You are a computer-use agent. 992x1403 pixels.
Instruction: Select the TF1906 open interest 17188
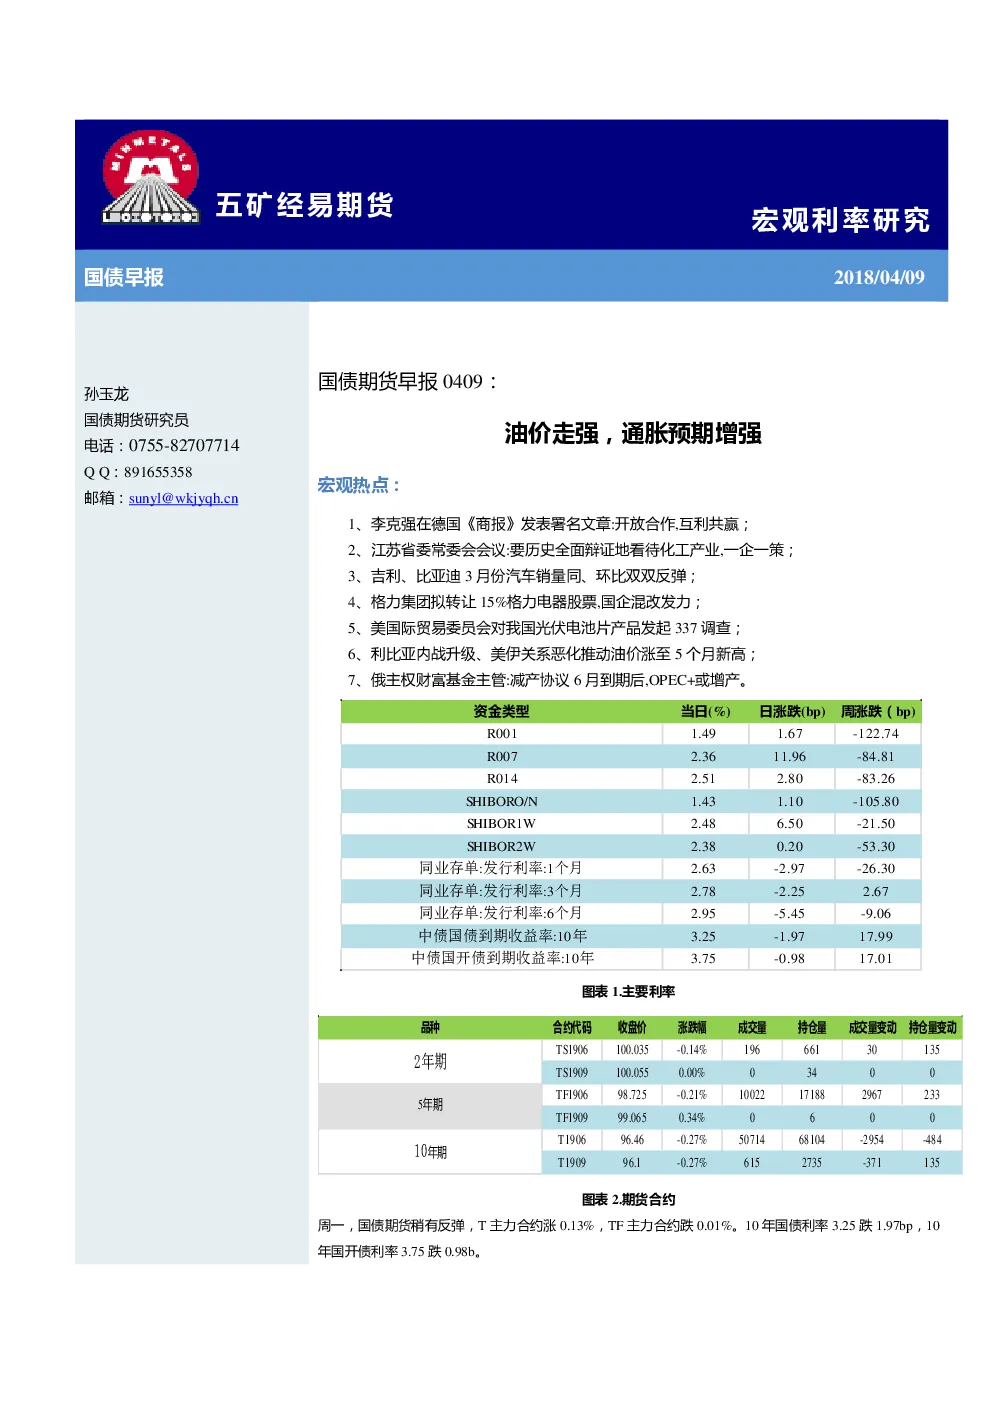[812, 1095]
